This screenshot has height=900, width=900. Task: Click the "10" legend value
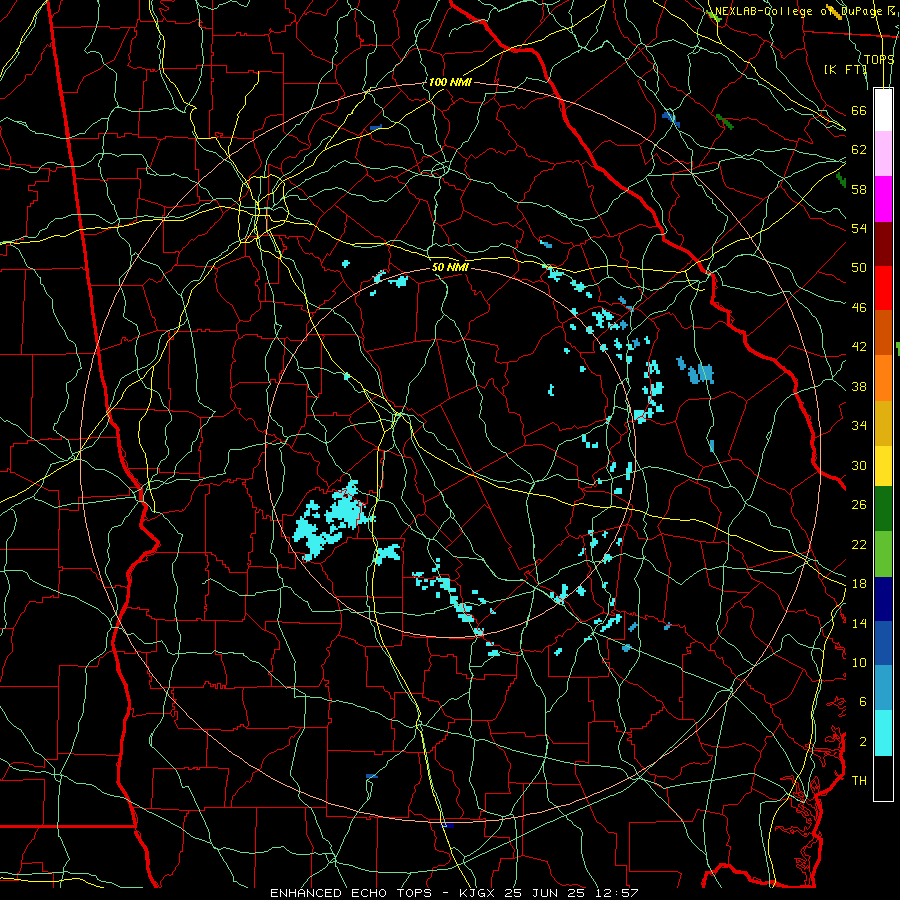click(x=859, y=663)
